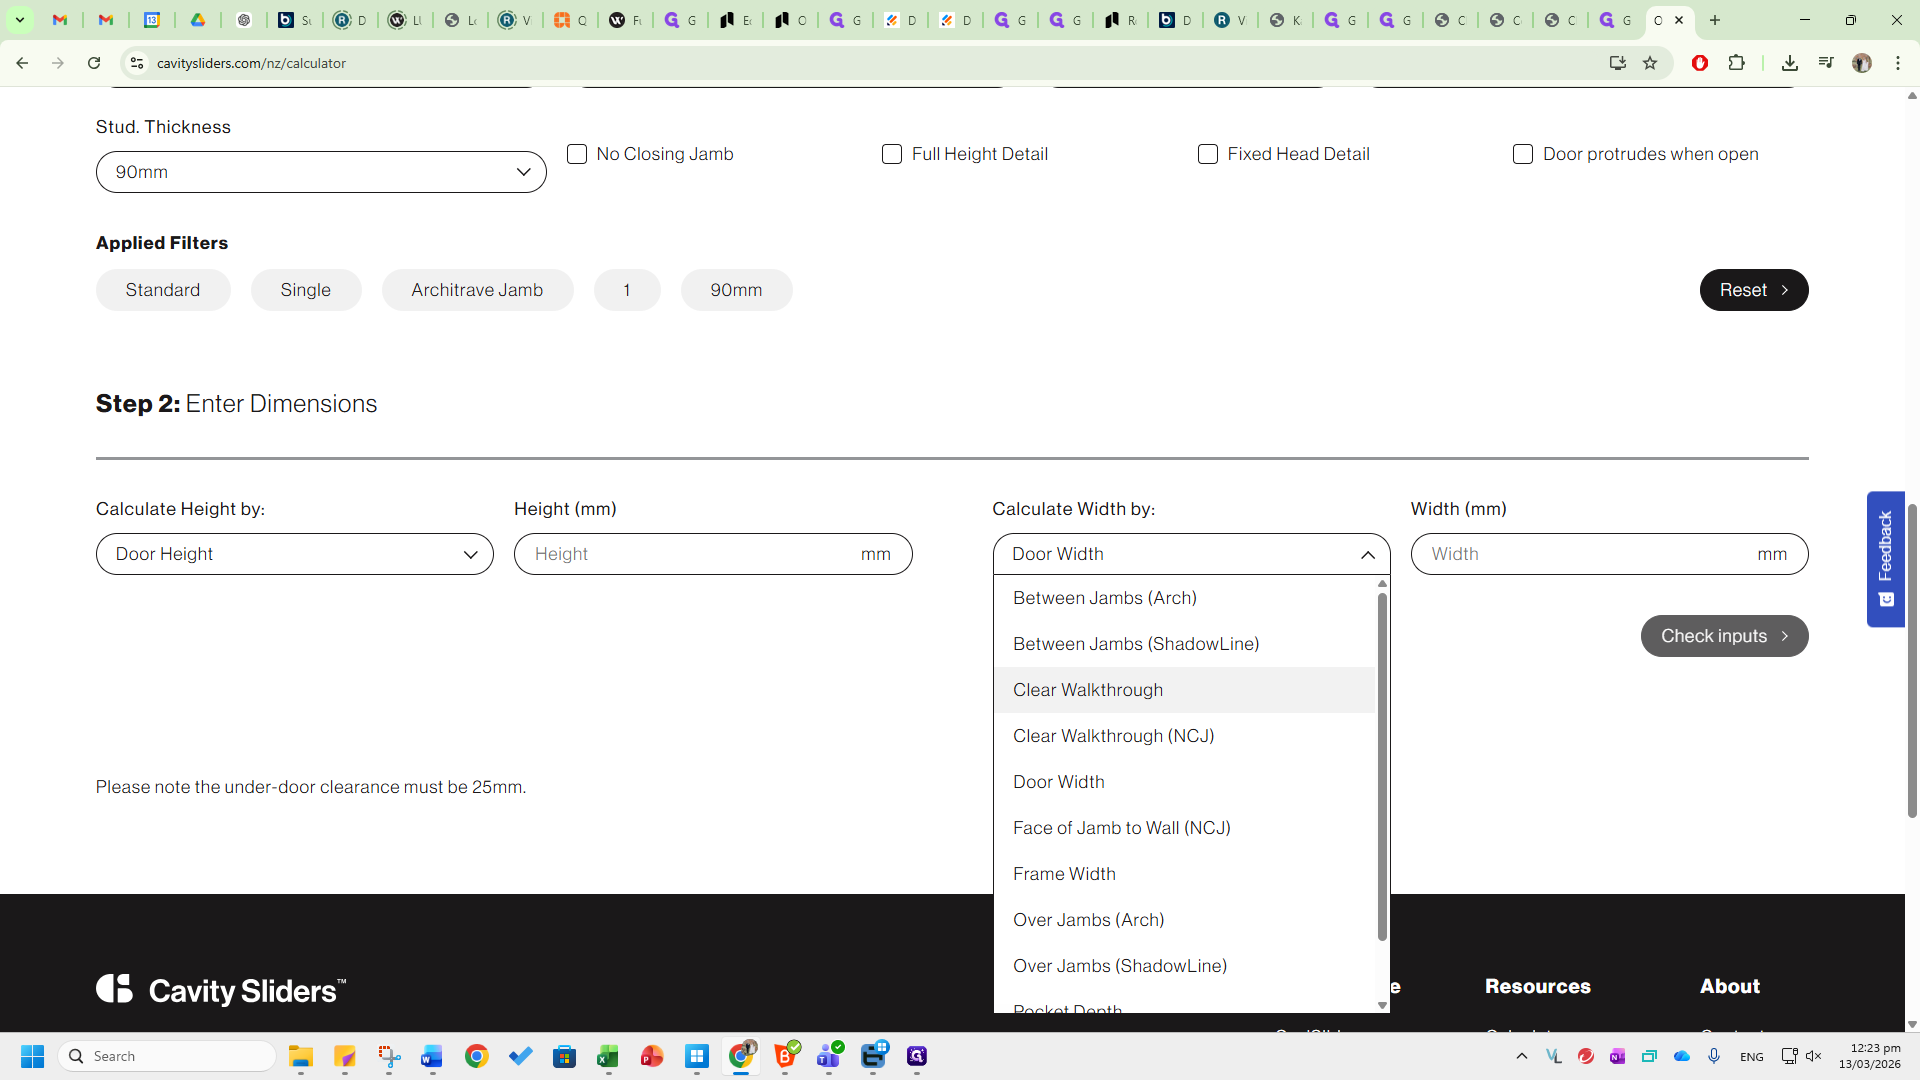Reload the calculator page
The height and width of the screenshot is (1080, 1920).
coord(94,63)
